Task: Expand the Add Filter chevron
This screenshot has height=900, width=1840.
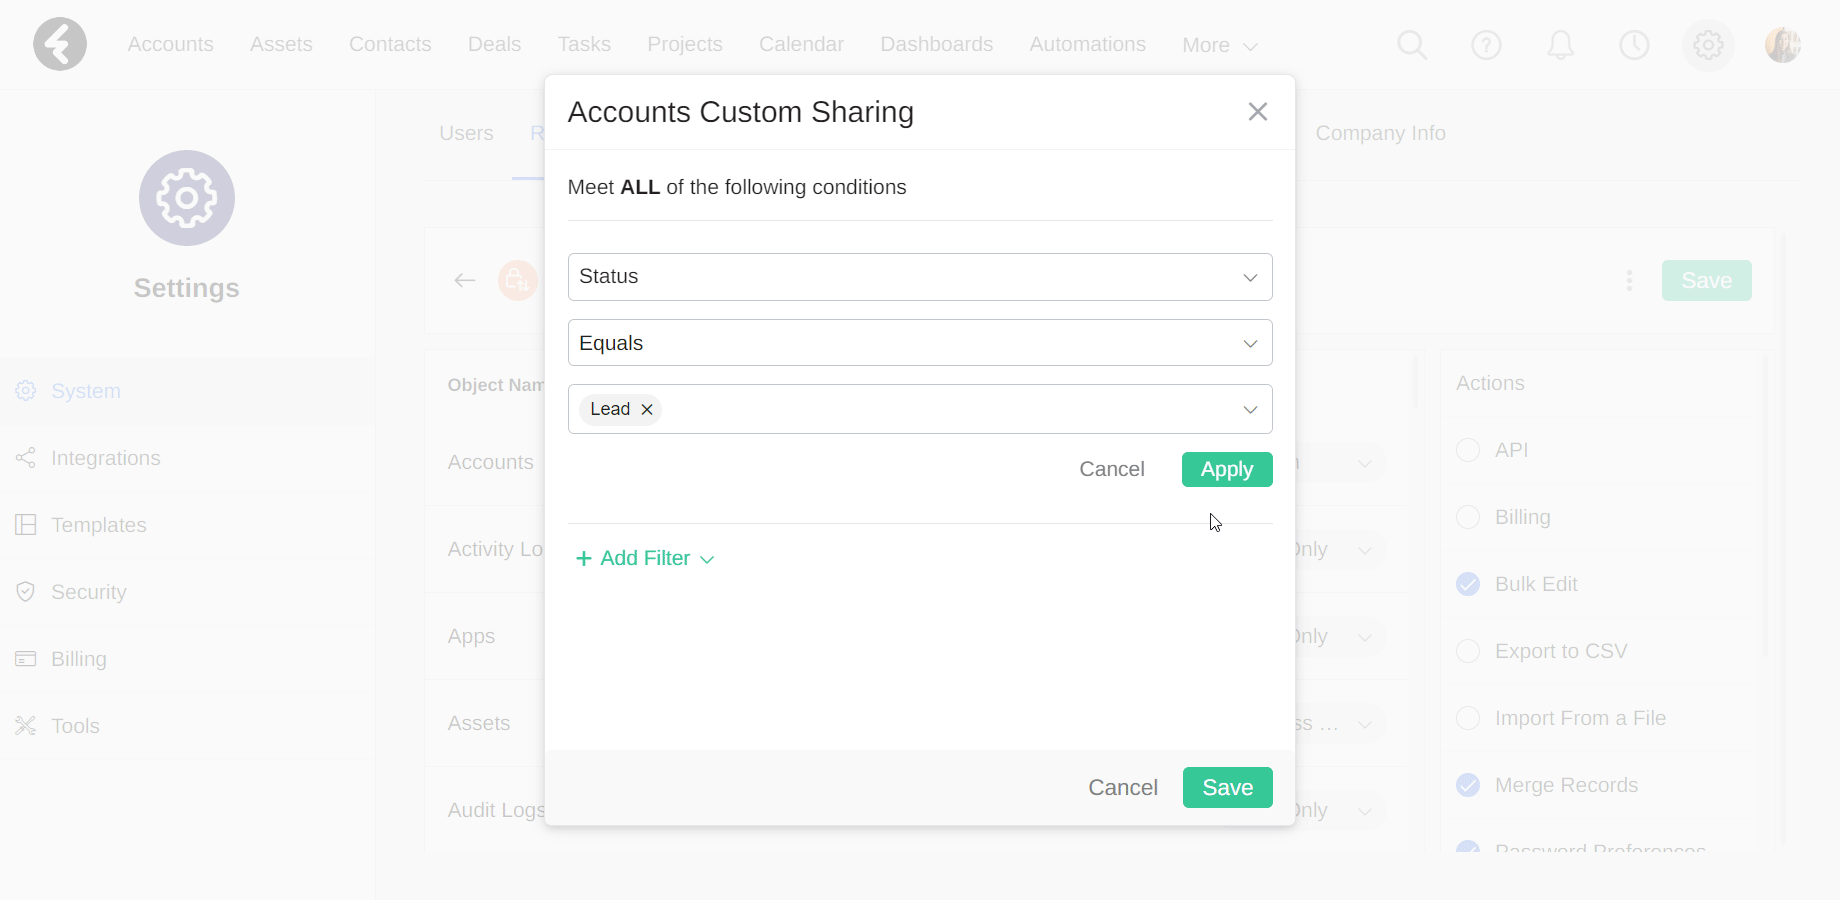Action: [x=707, y=559]
